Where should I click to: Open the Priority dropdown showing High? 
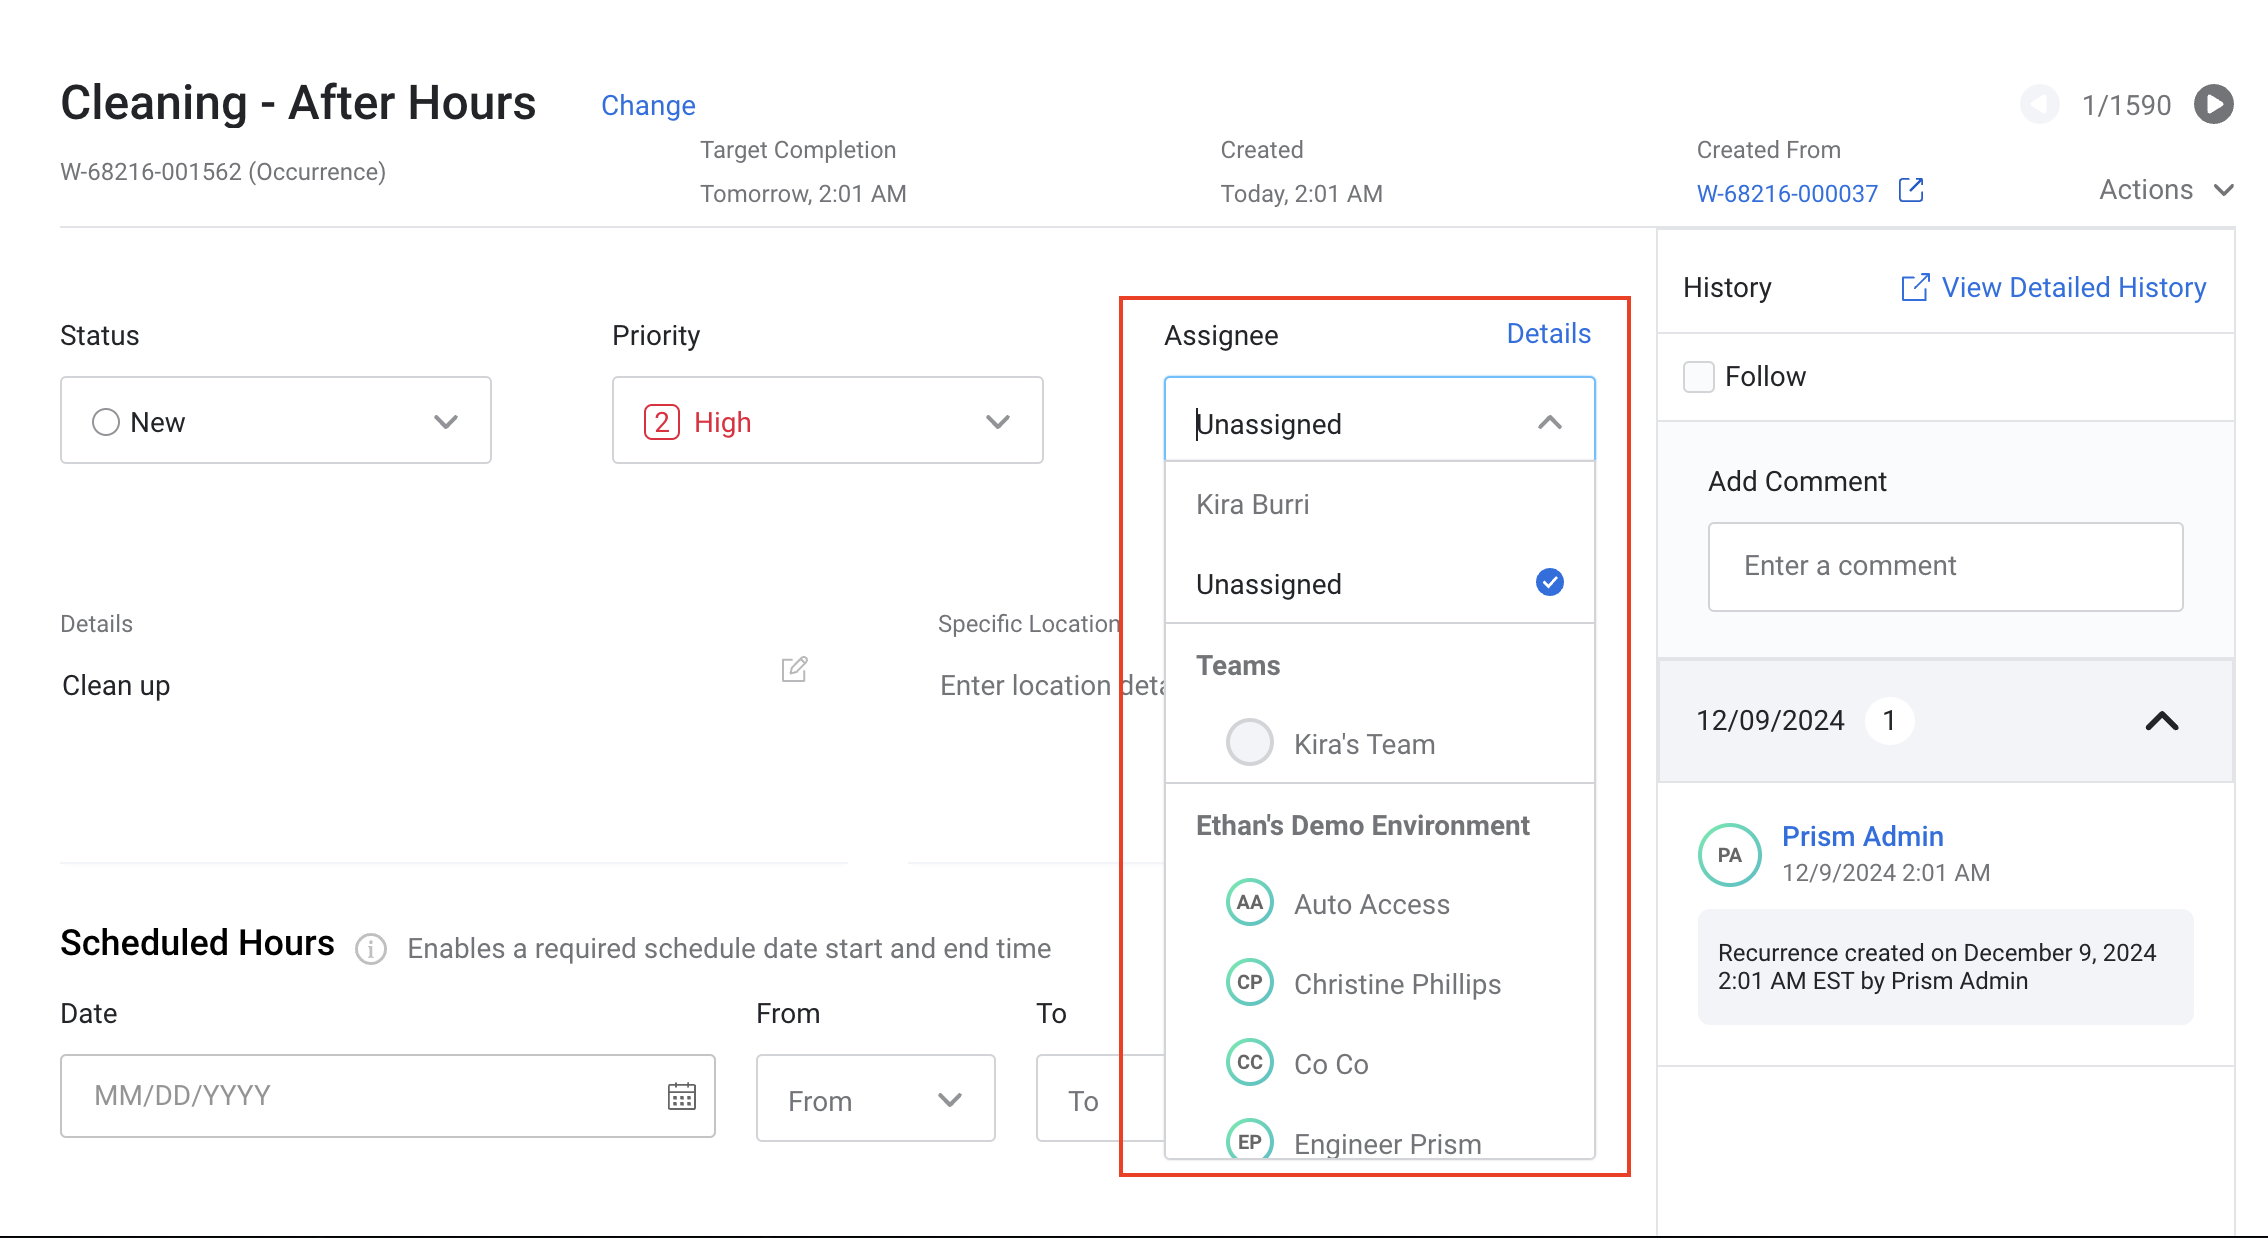click(x=827, y=421)
